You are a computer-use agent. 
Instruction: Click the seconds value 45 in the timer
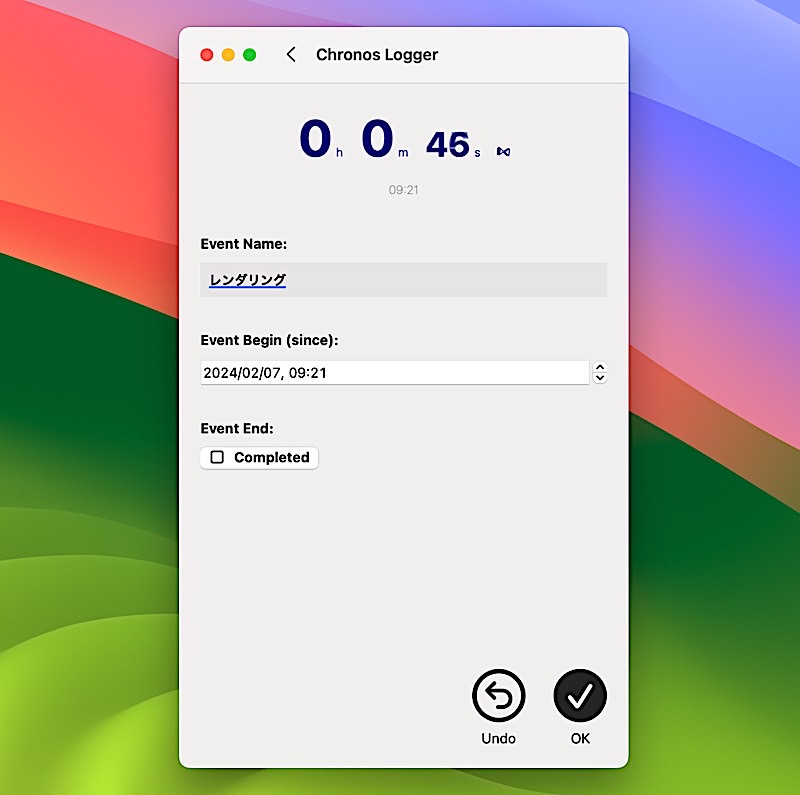pyautogui.click(x=449, y=144)
